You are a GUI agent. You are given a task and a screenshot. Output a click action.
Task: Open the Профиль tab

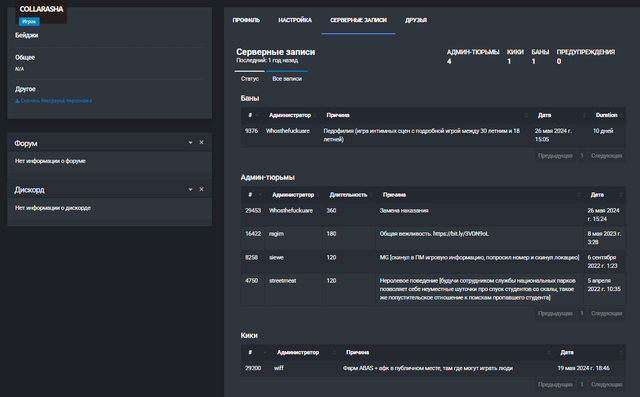246,20
